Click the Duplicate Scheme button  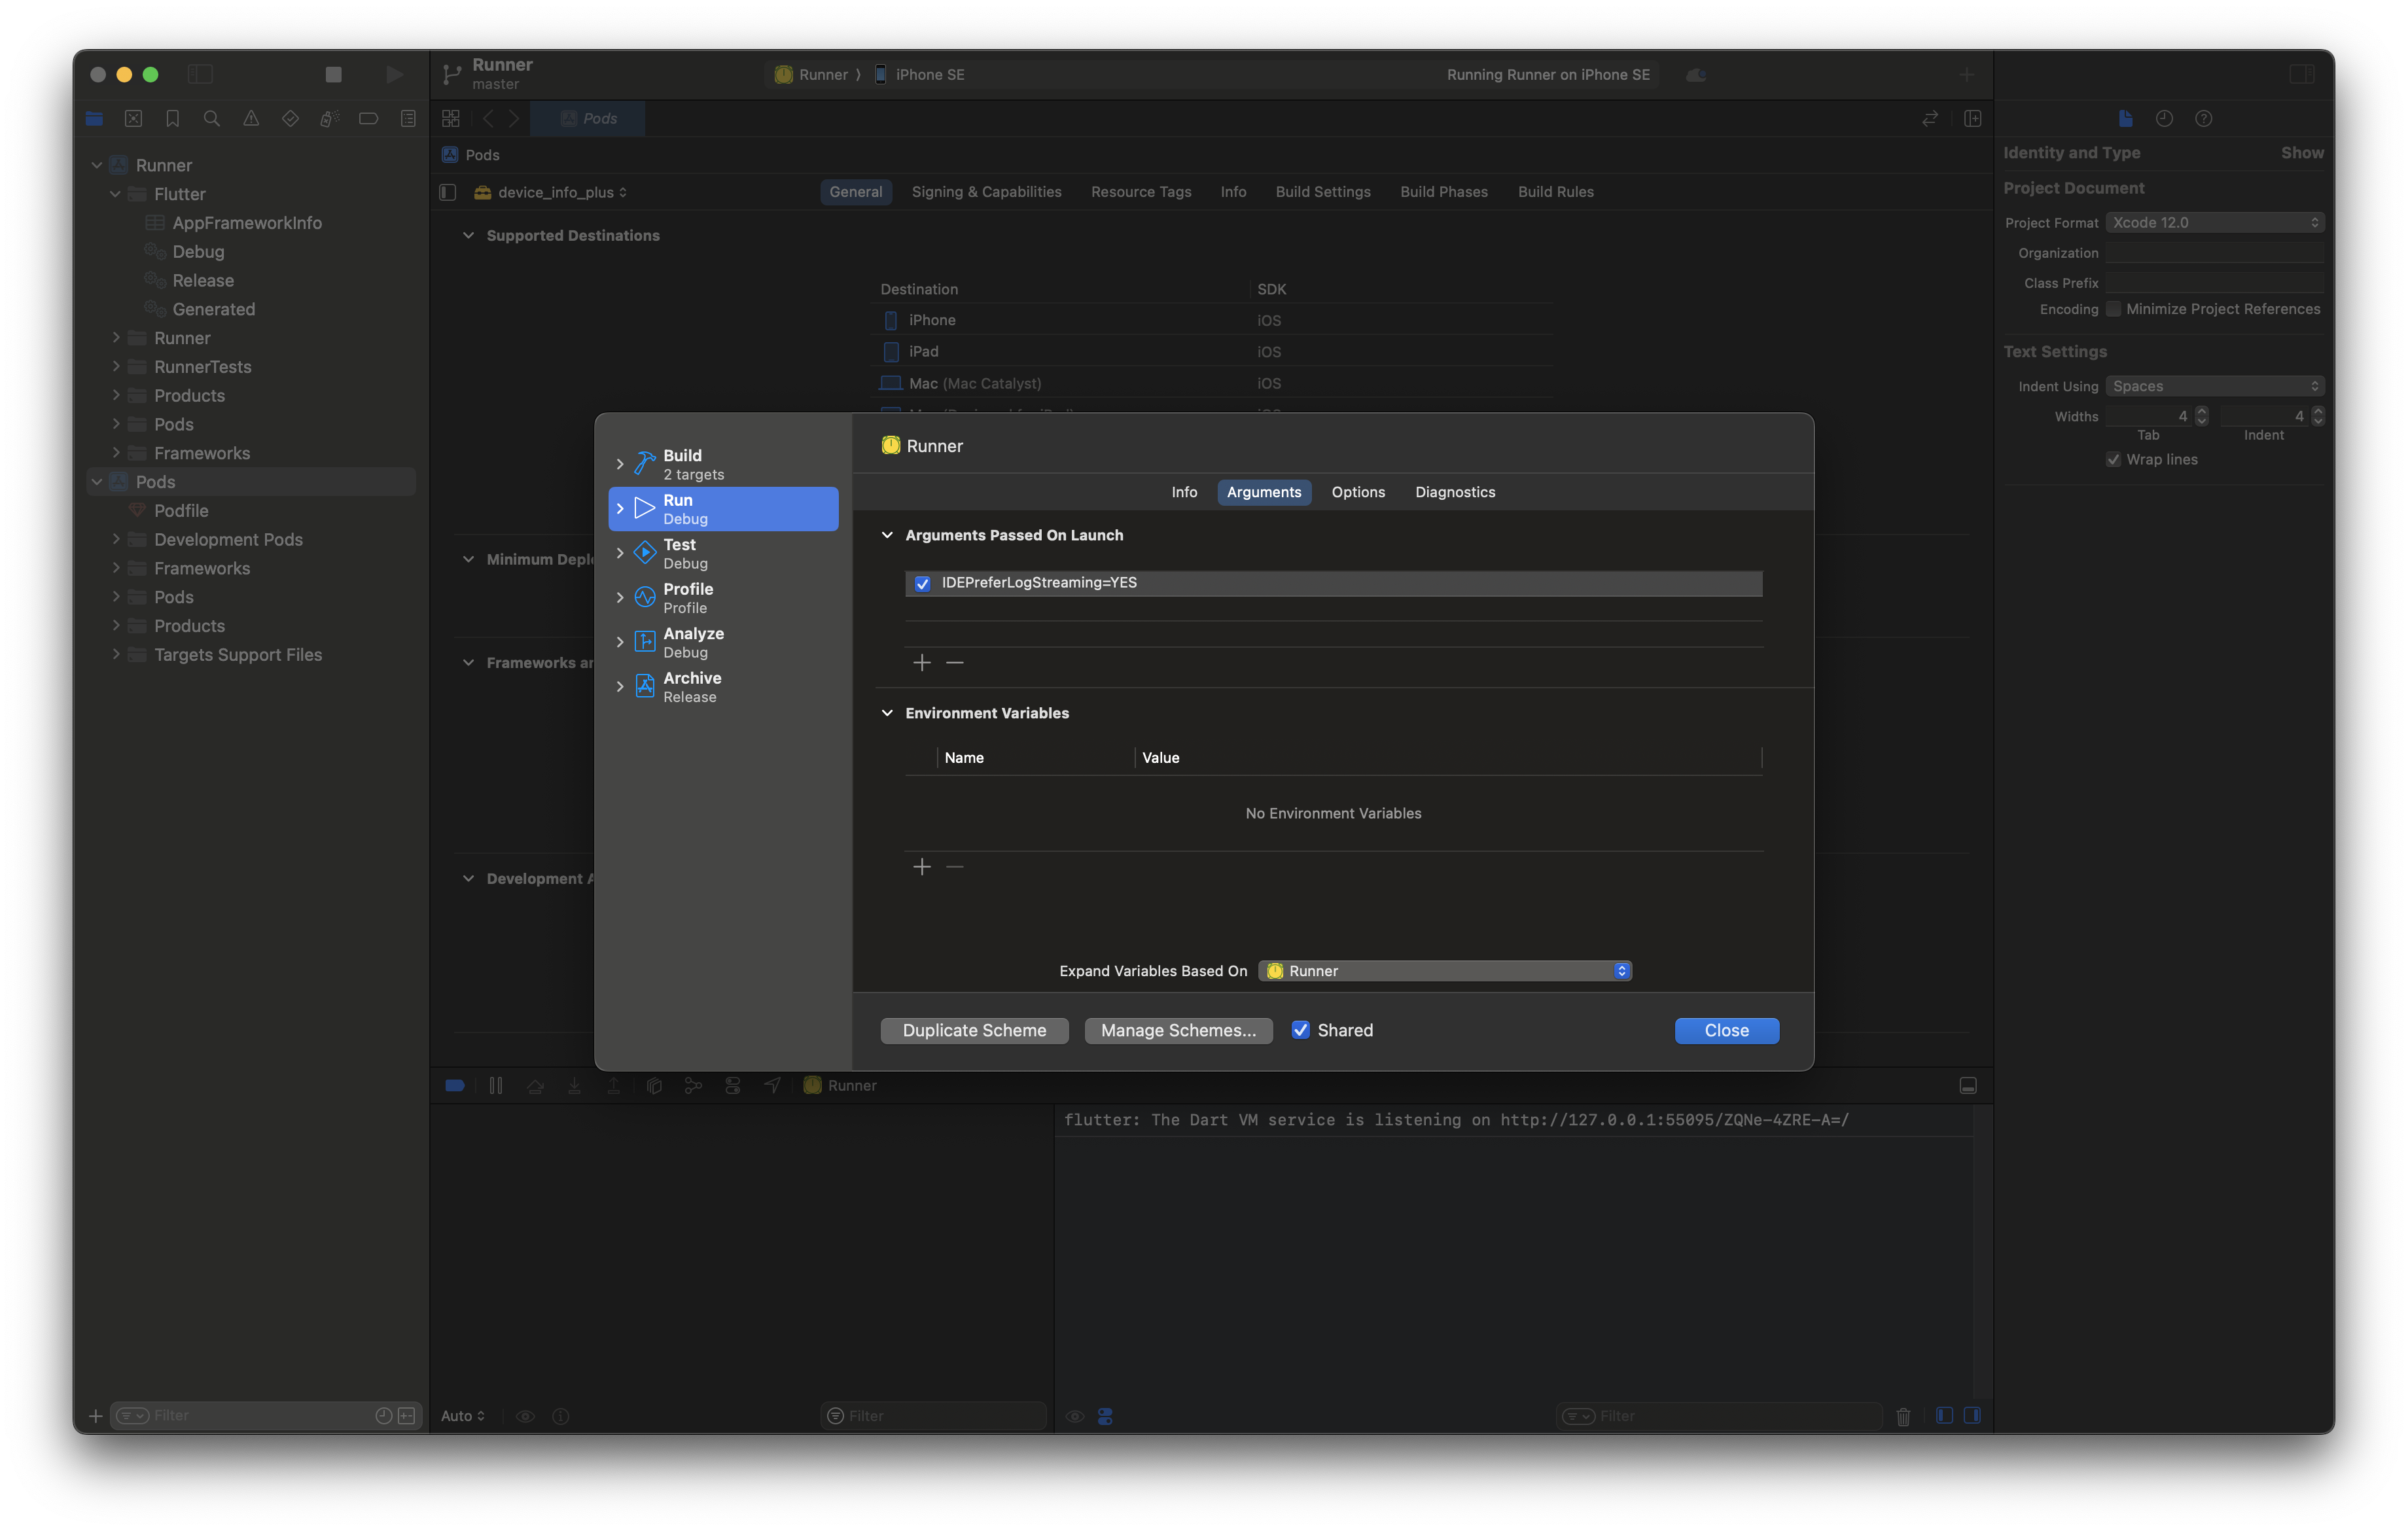(x=974, y=1030)
